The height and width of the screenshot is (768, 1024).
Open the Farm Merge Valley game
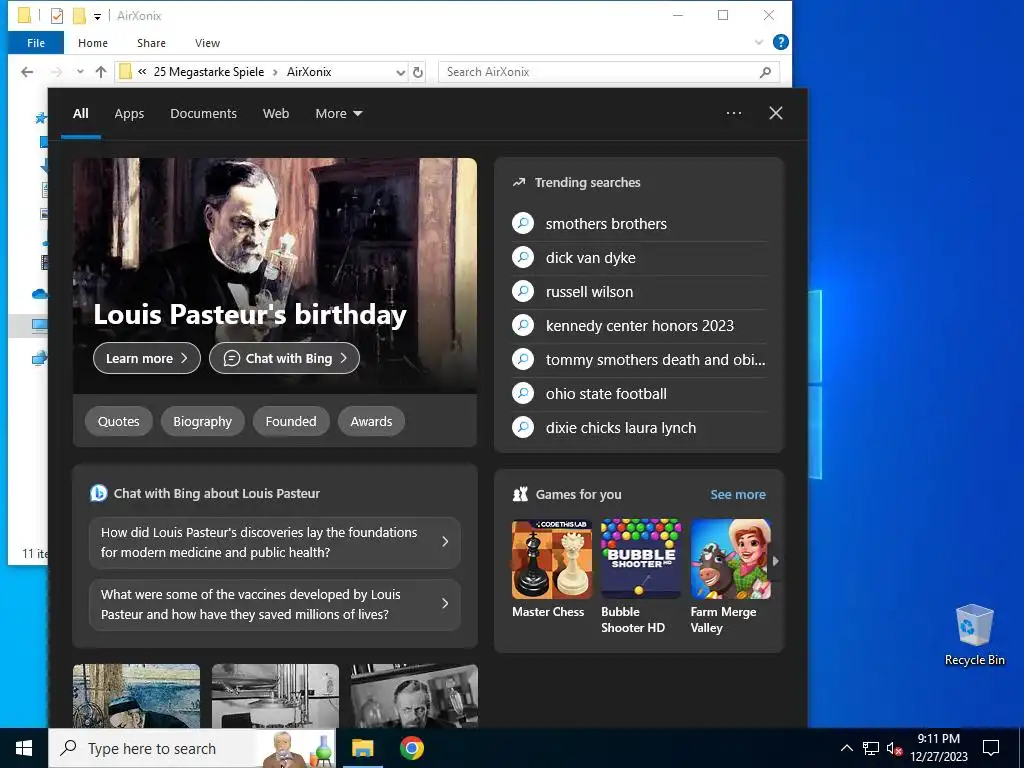tap(730, 577)
